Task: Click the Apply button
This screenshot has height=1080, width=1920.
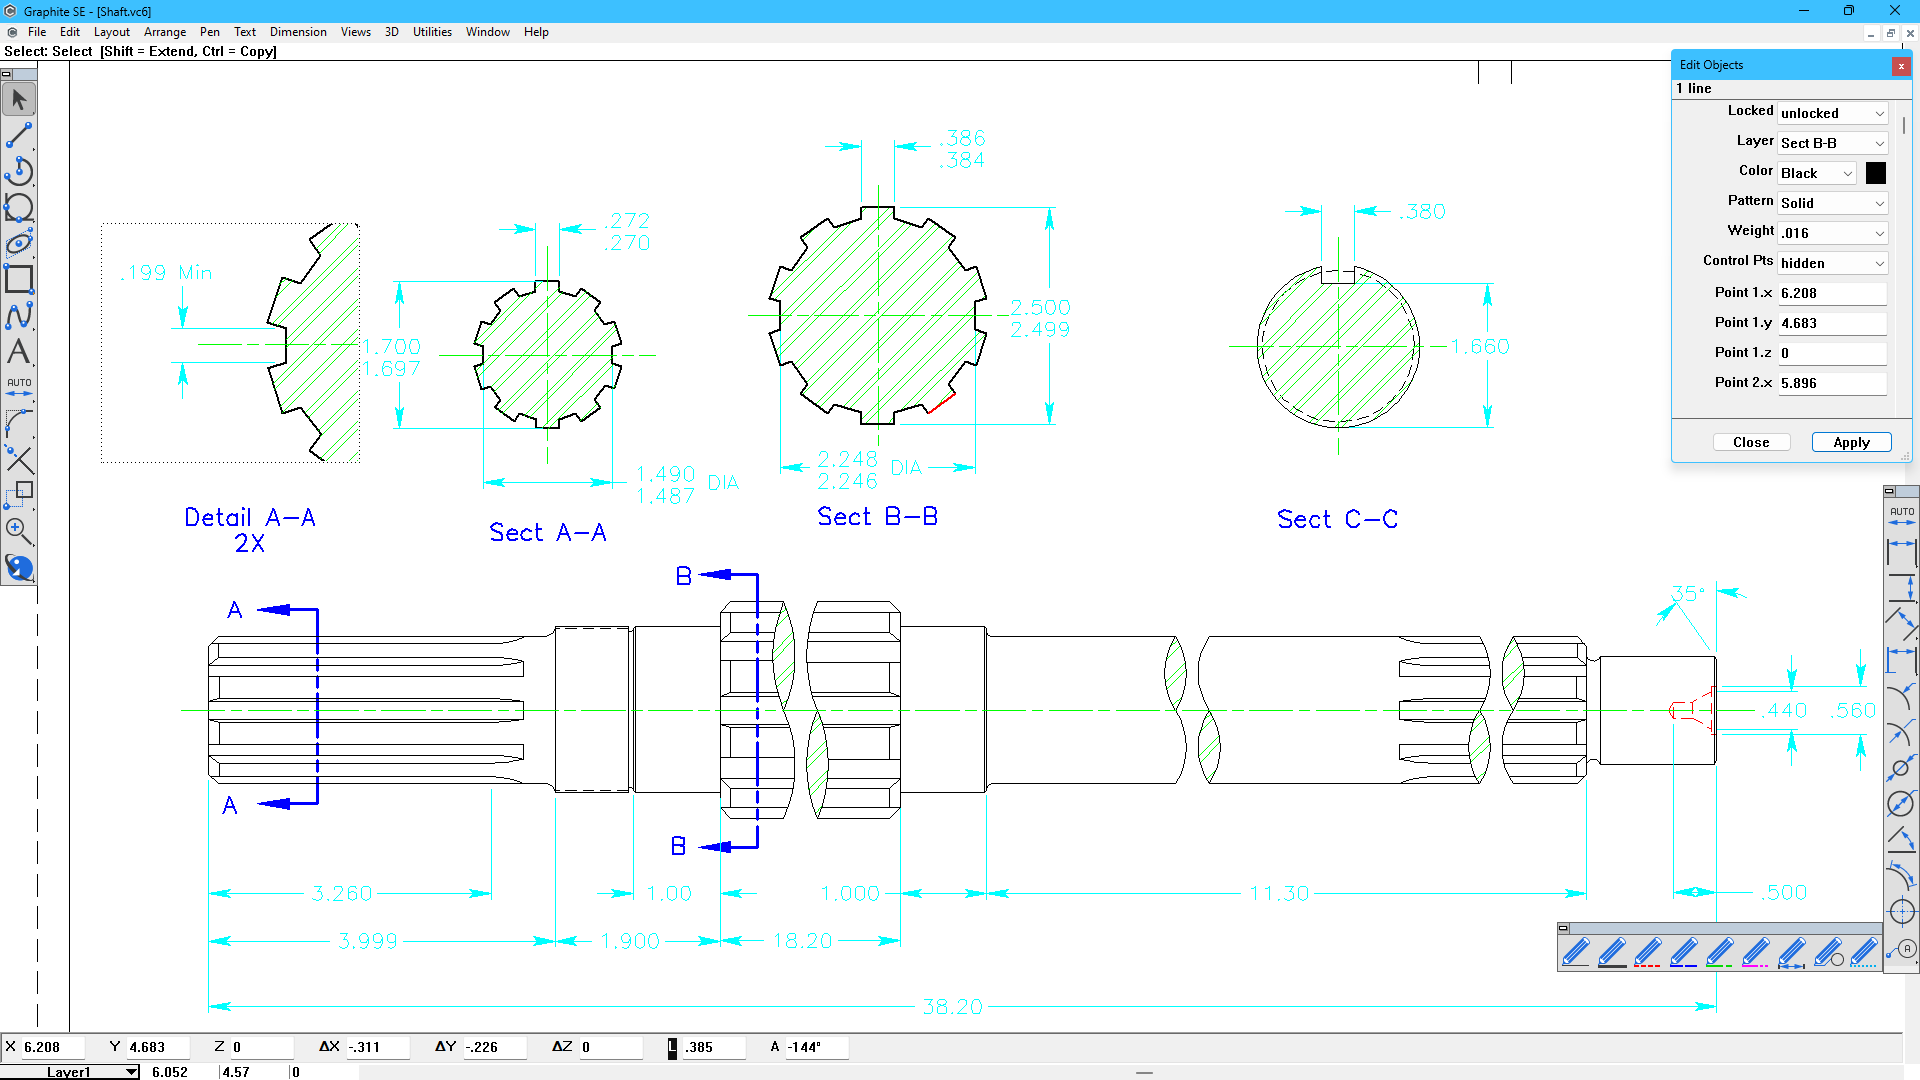Action: (1851, 442)
